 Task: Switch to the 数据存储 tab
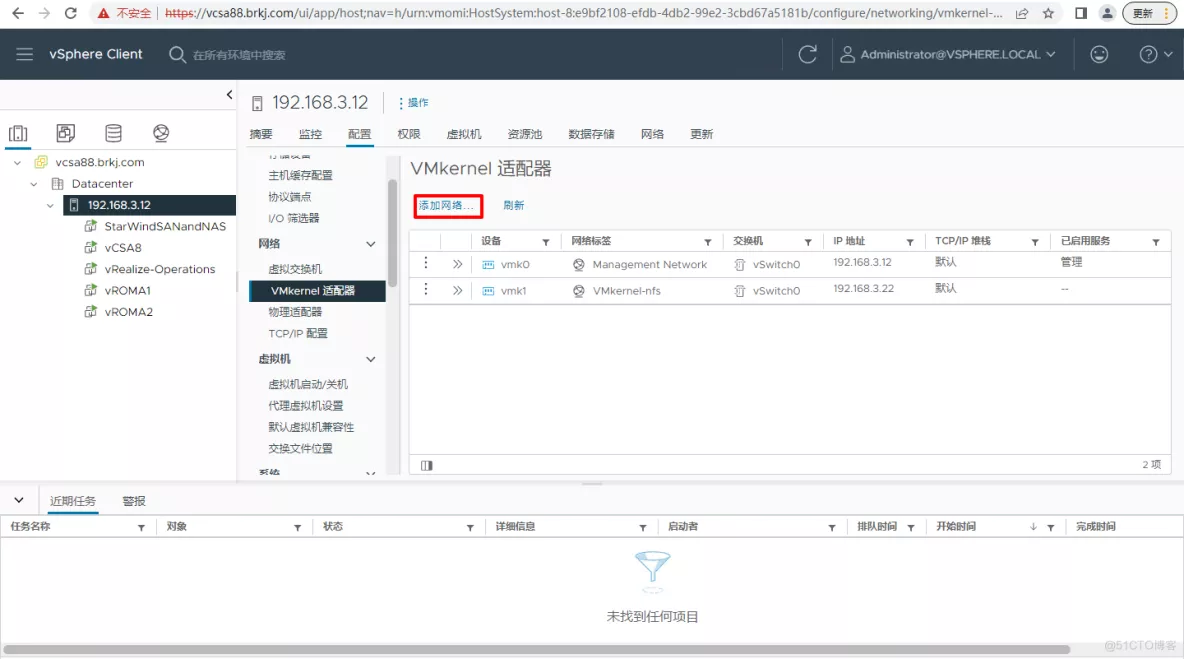click(591, 134)
